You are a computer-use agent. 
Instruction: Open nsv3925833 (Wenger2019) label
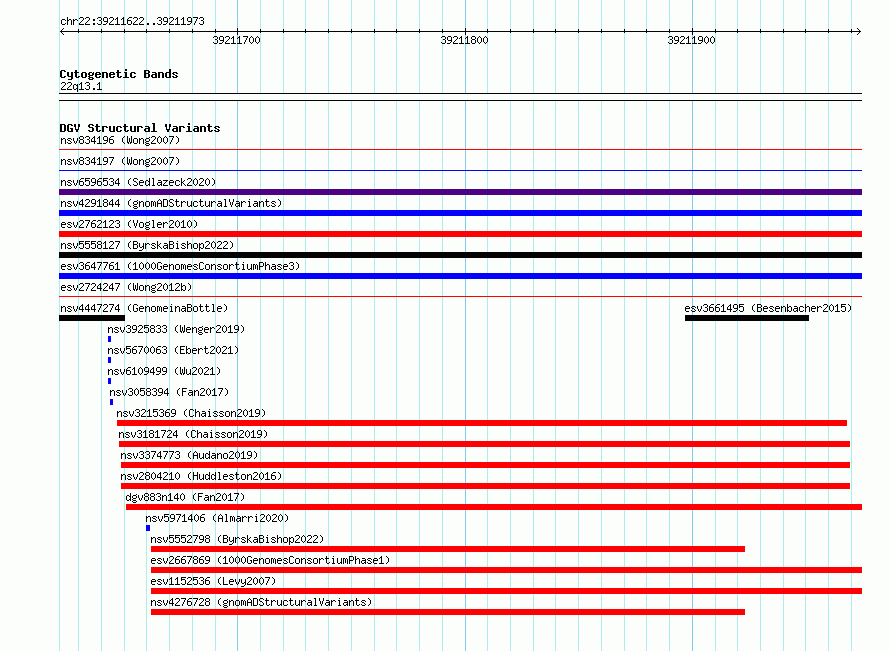click(x=176, y=329)
